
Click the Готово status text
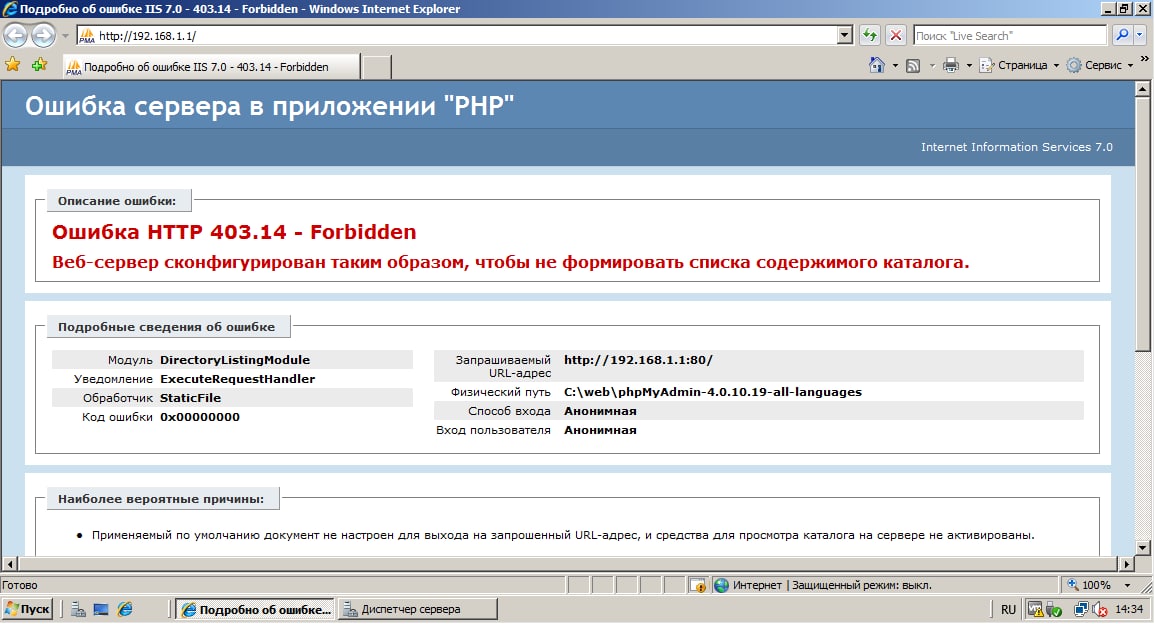click(20, 585)
